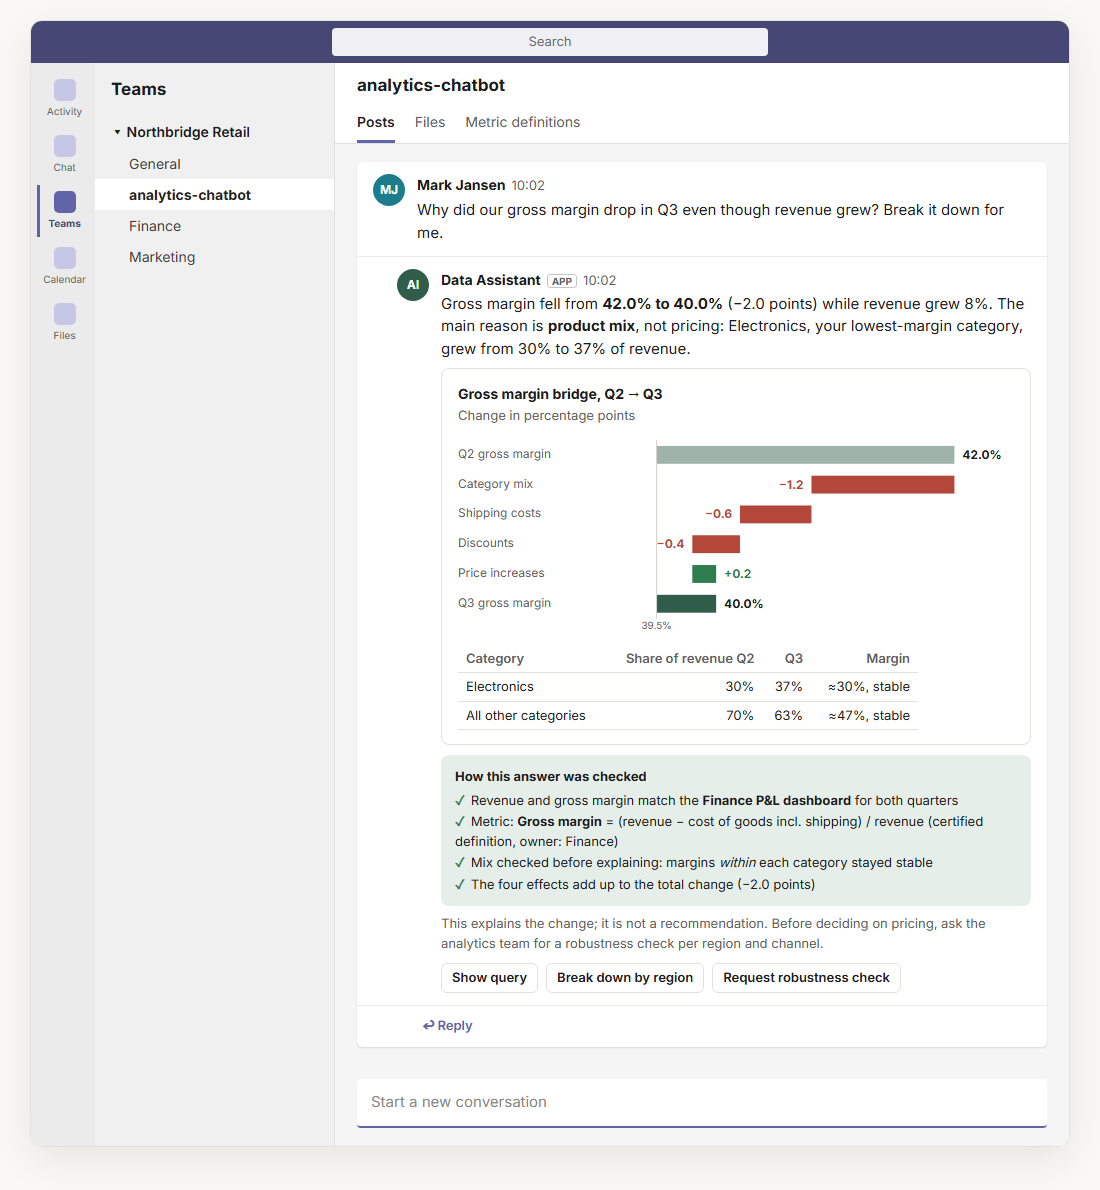1100x1190 pixels.
Task: Switch to the Posts tab
Action: coord(376,122)
